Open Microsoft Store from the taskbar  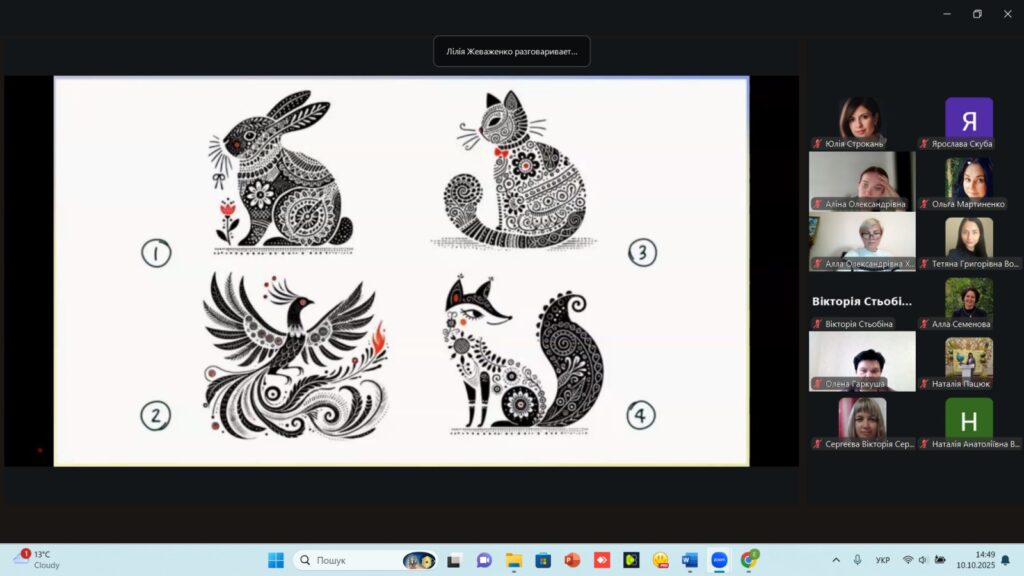pyautogui.click(x=543, y=560)
